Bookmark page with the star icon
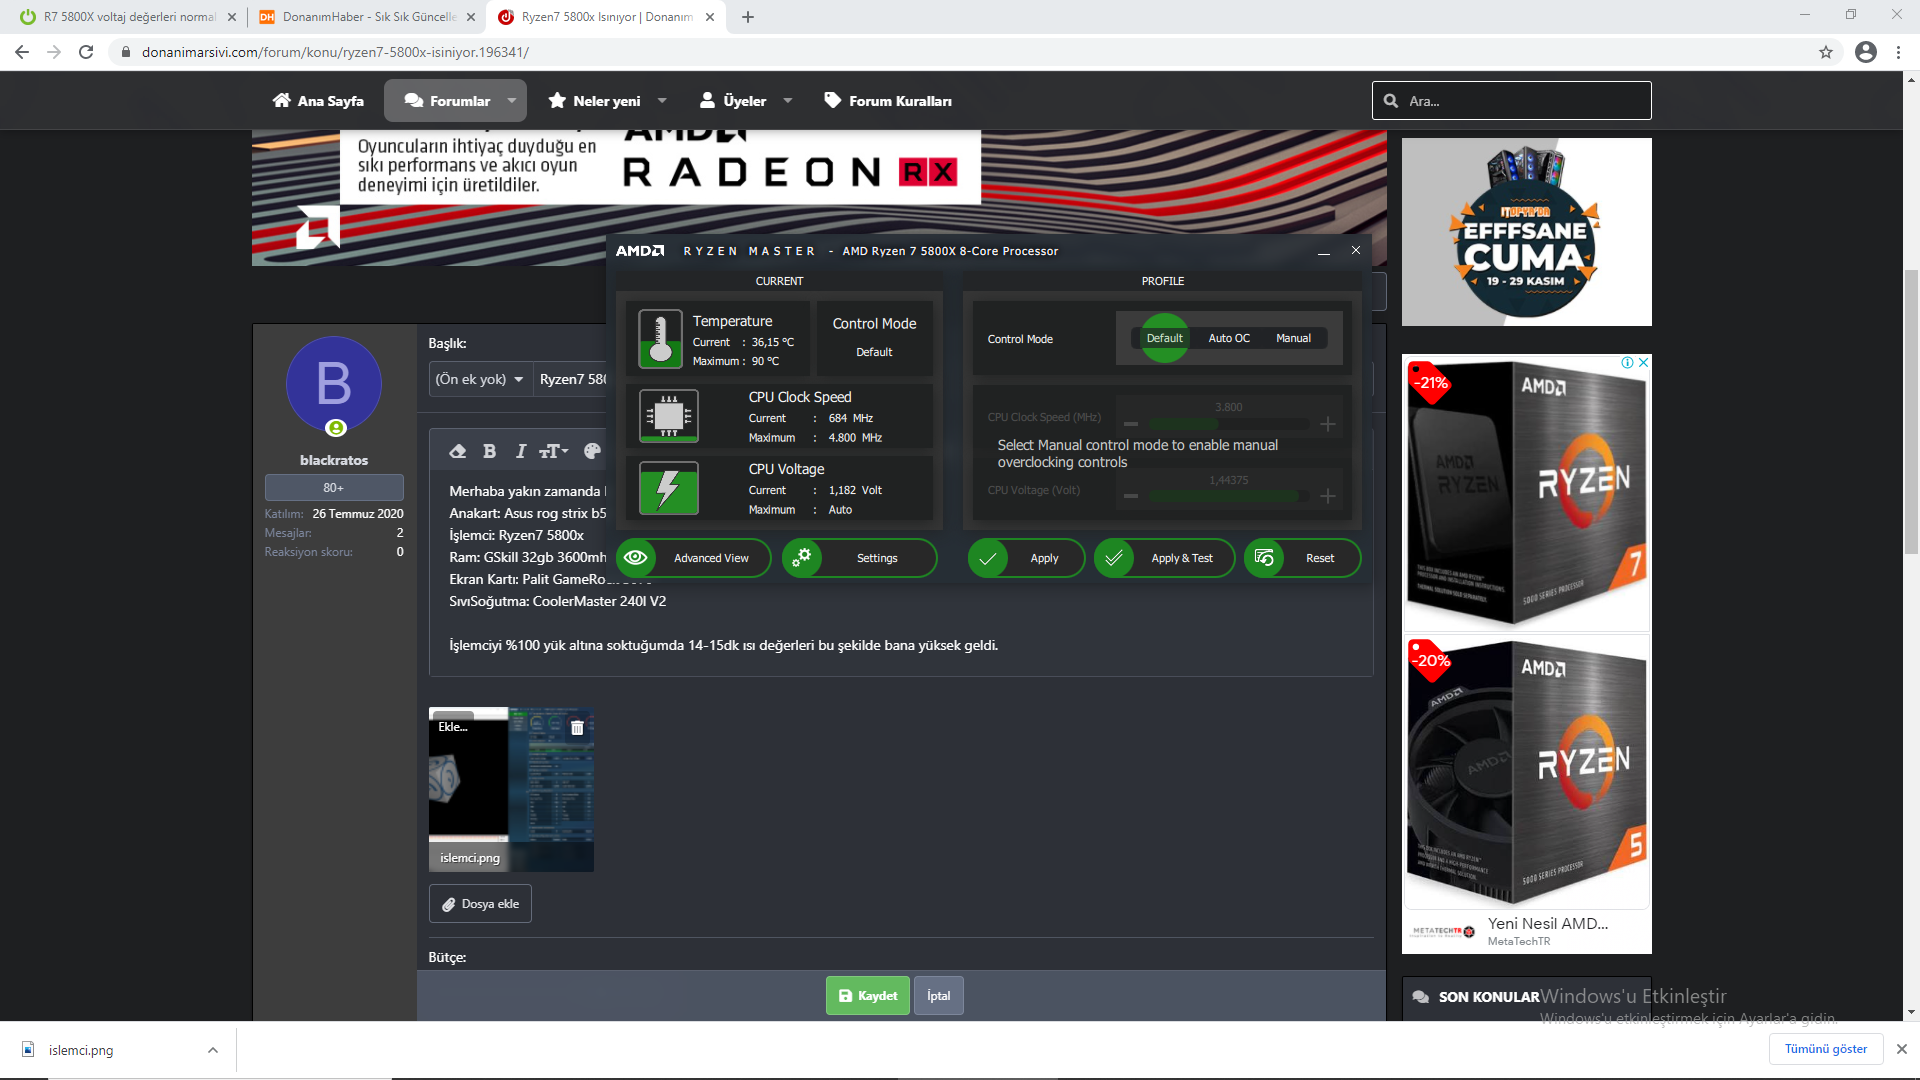This screenshot has height=1080, width=1920. 1826,52
